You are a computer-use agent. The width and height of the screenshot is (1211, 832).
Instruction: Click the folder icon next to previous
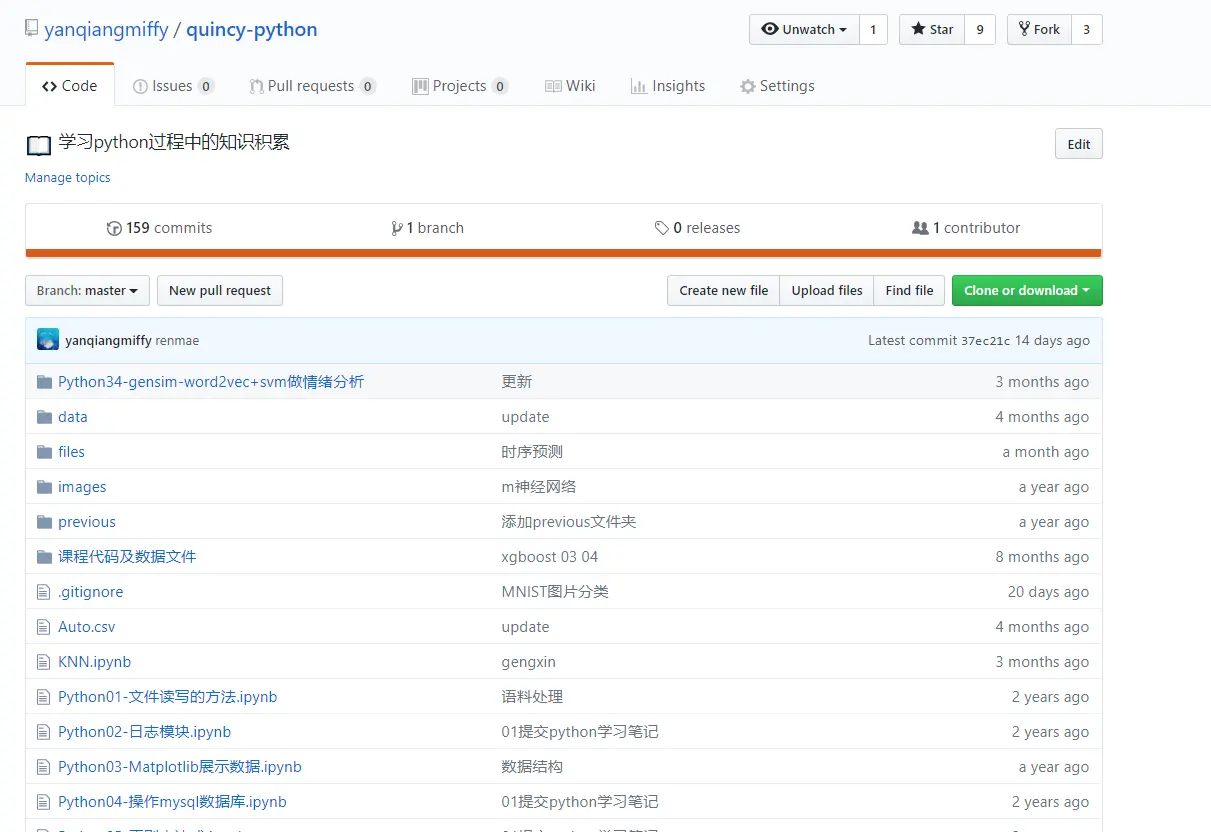[x=44, y=522]
